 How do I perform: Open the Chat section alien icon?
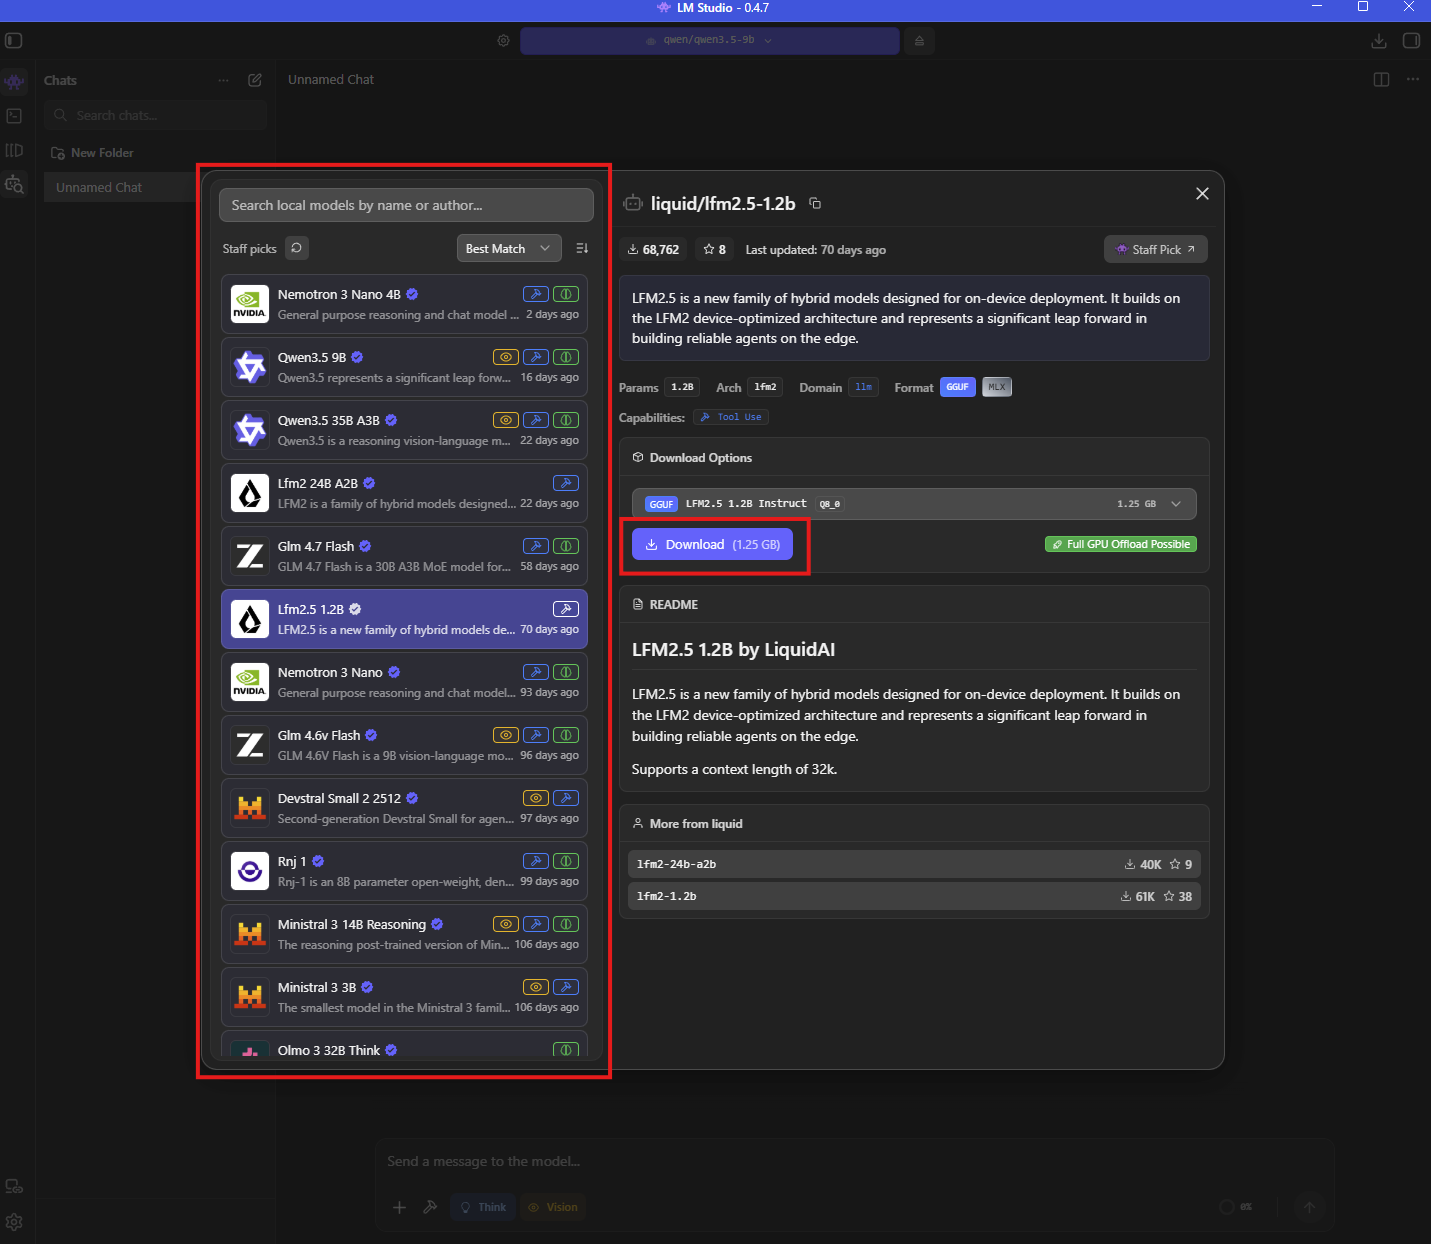[x=14, y=81]
